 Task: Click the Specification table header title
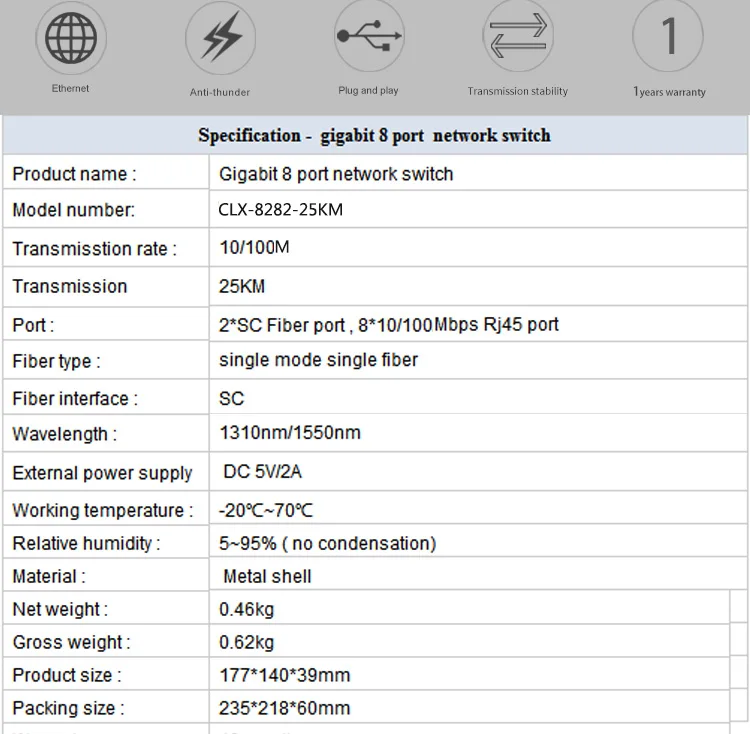[x=375, y=135]
